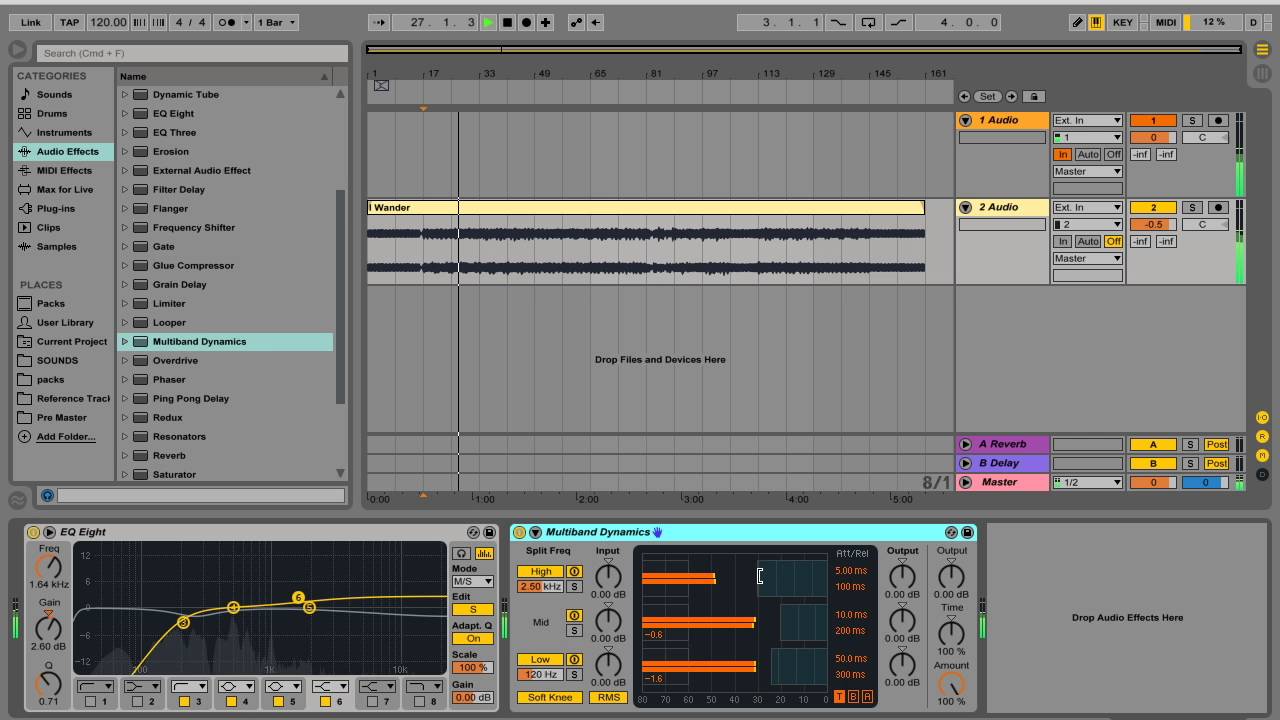Unfold EQ Eight device triangle icon

(49, 532)
